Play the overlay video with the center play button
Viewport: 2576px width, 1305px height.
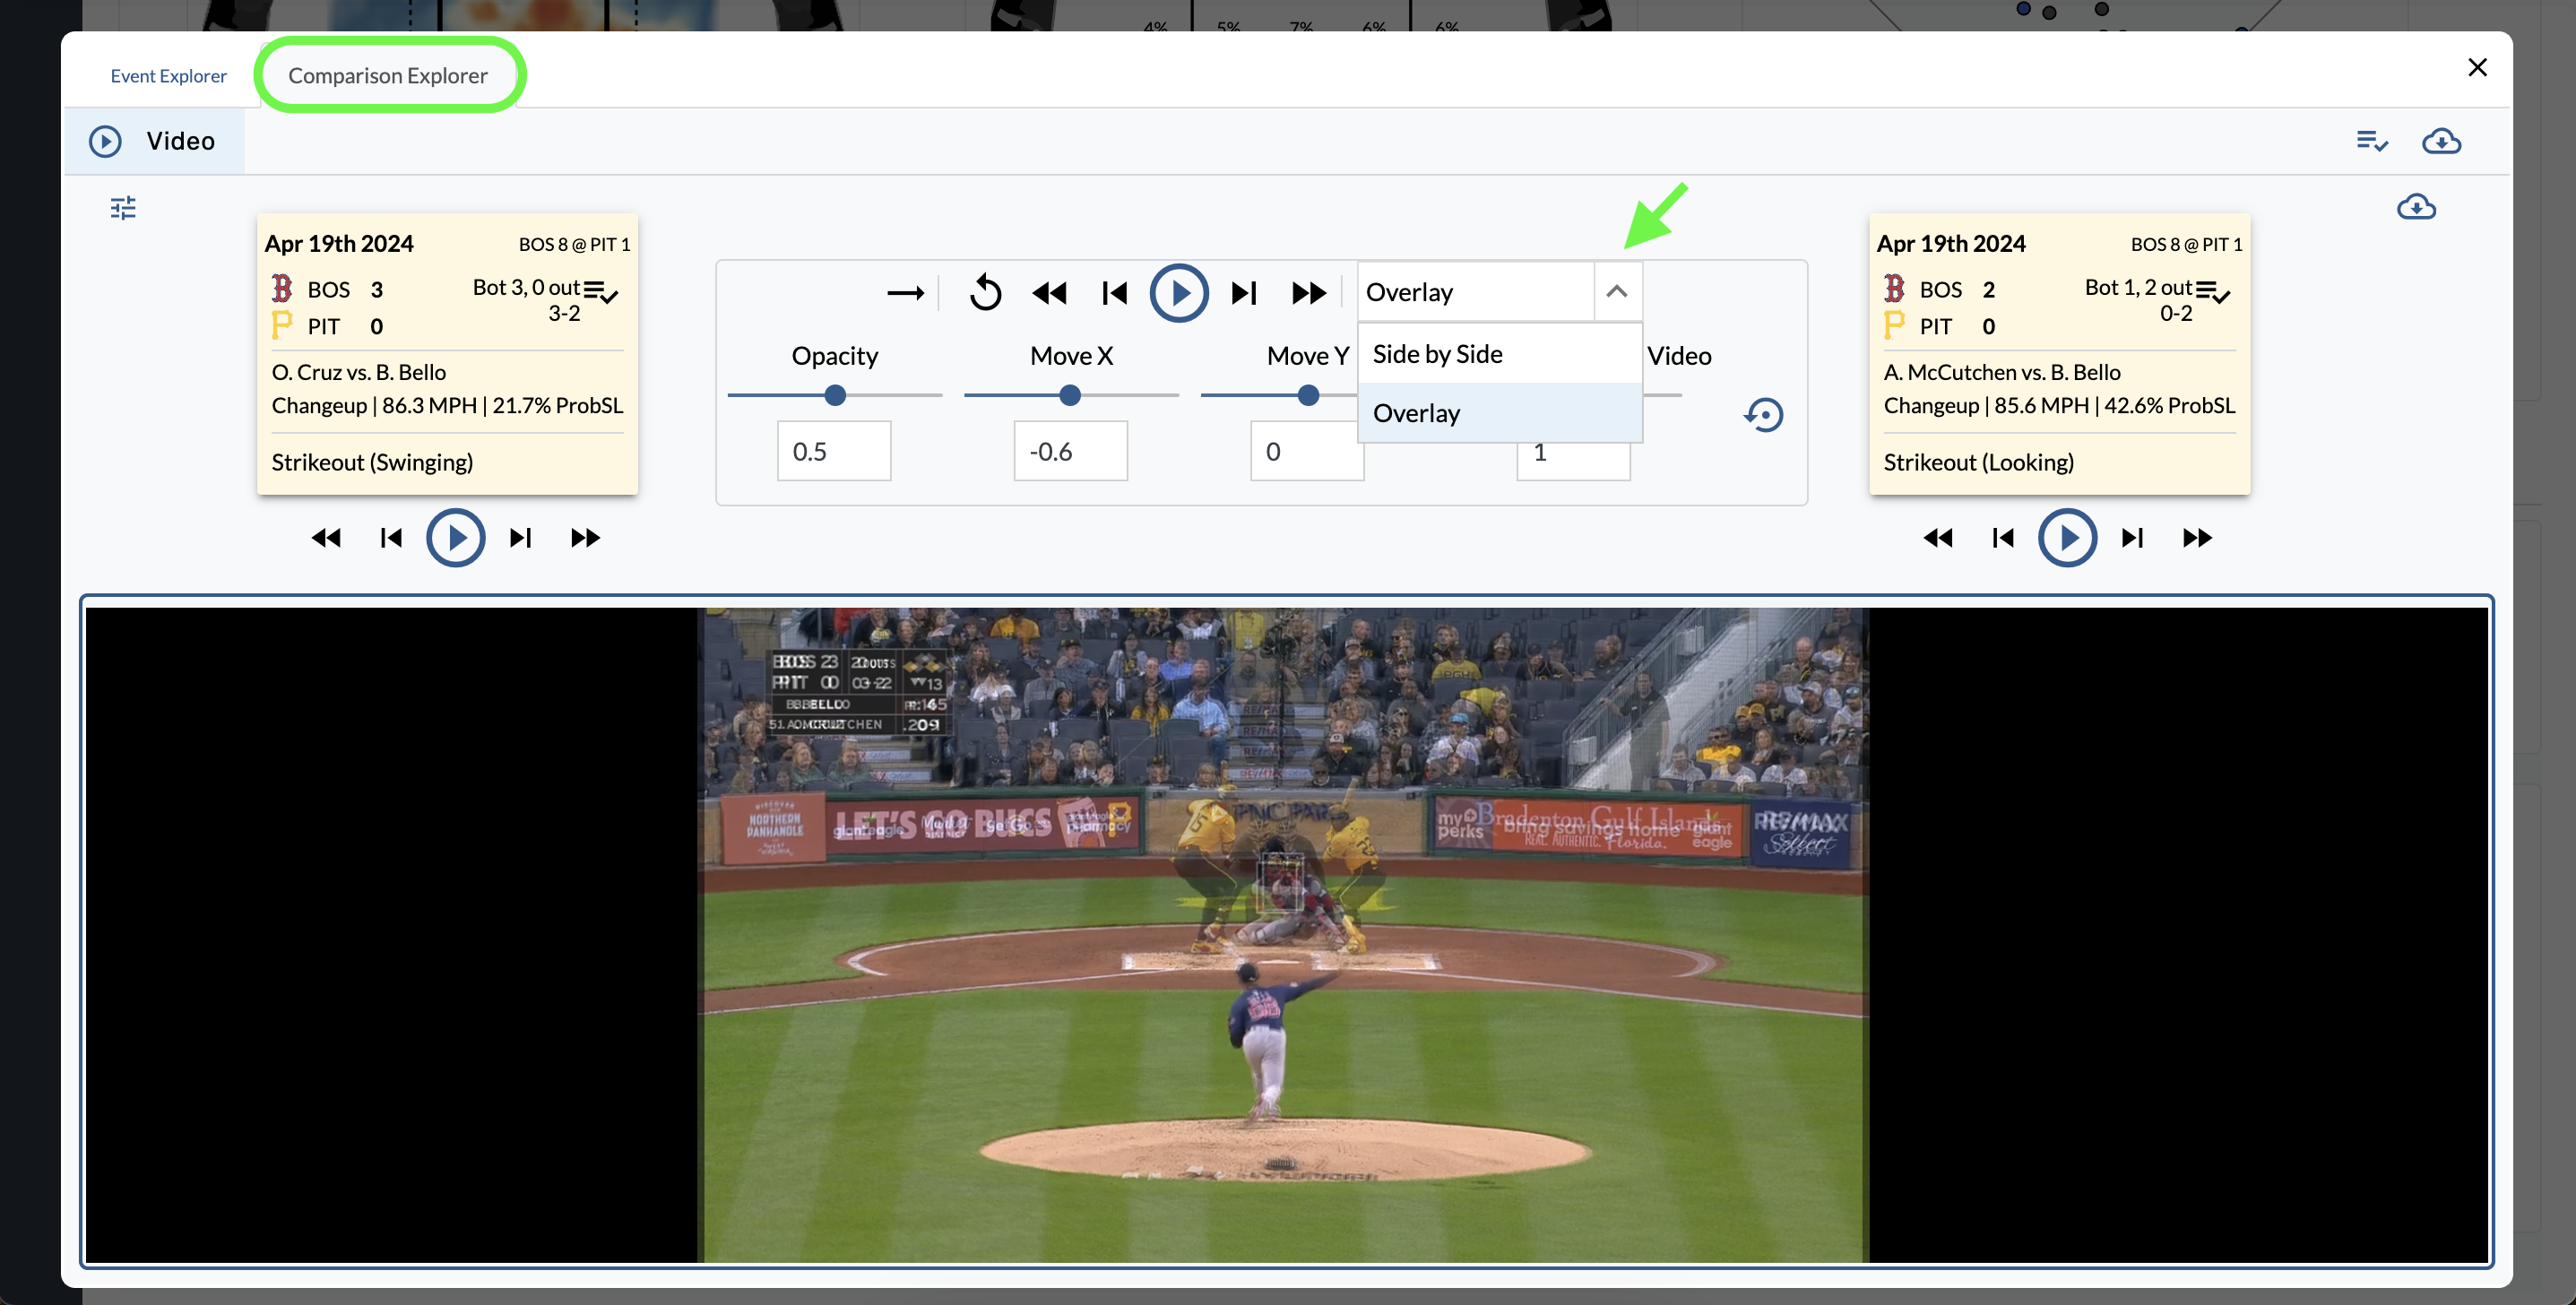click(1179, 292)
